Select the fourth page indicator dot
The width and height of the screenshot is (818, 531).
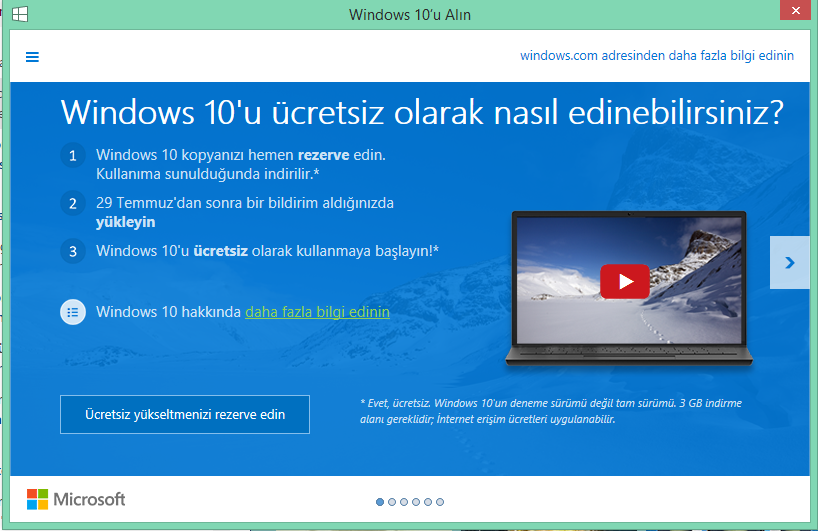[x=416, y=502]
